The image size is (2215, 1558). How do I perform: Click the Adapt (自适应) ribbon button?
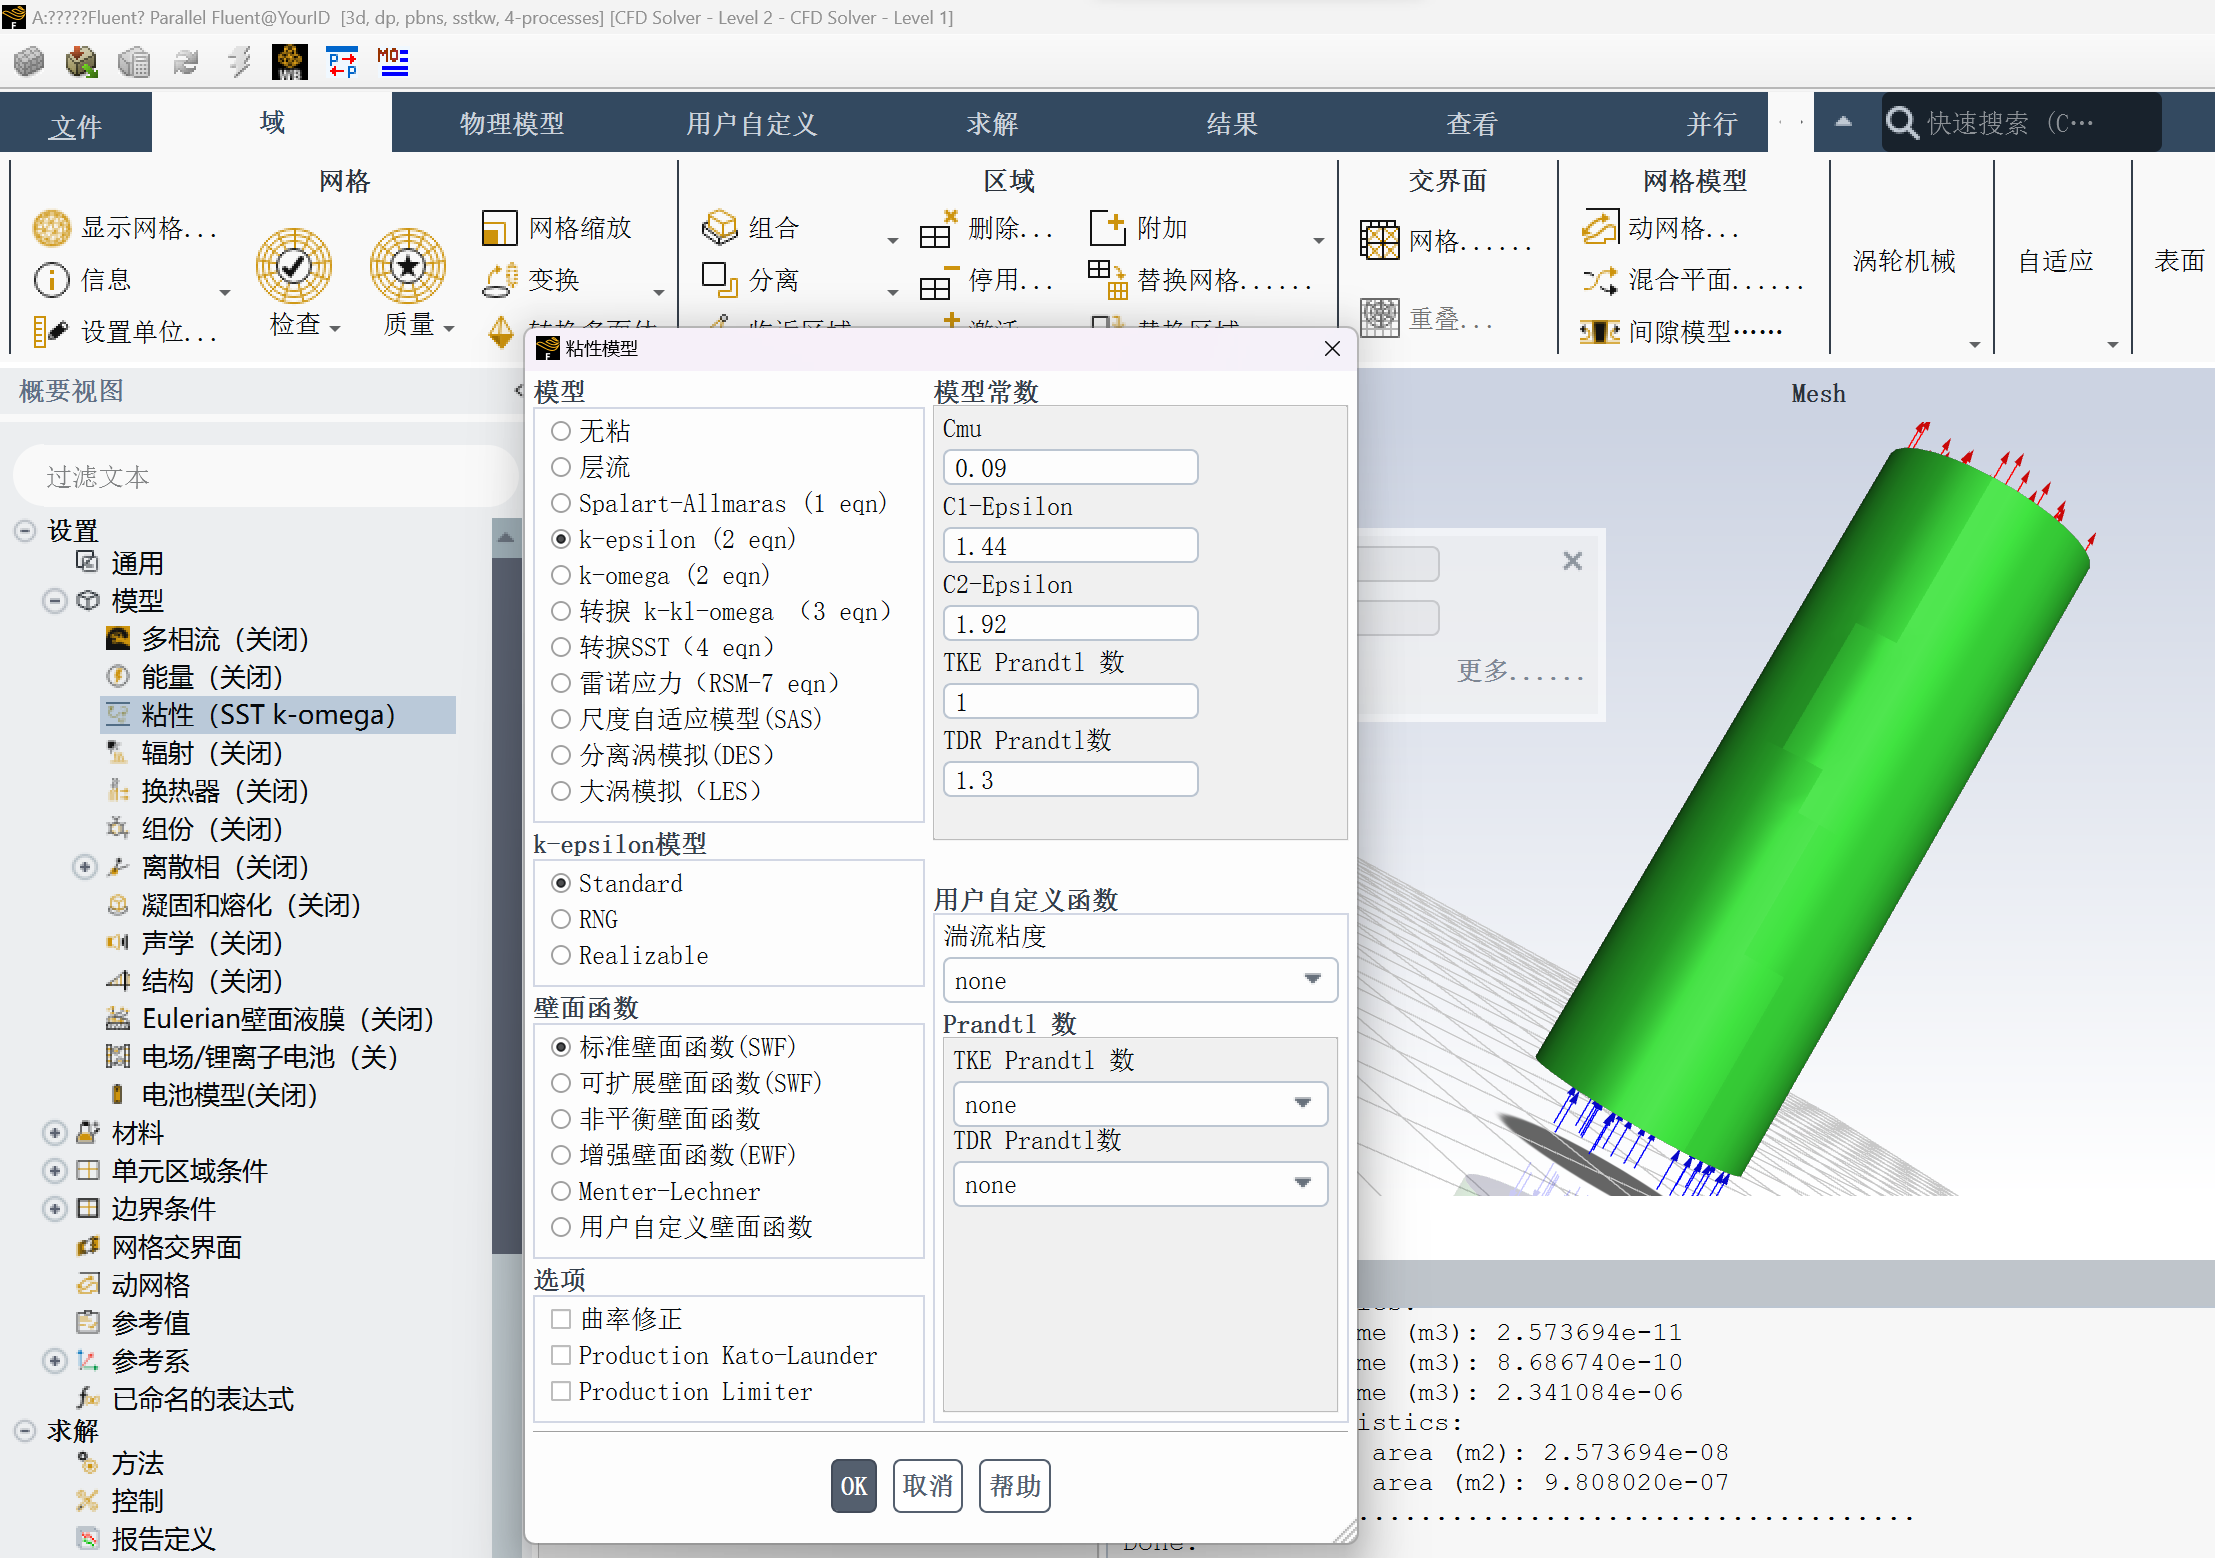[x=2055, y=261]
